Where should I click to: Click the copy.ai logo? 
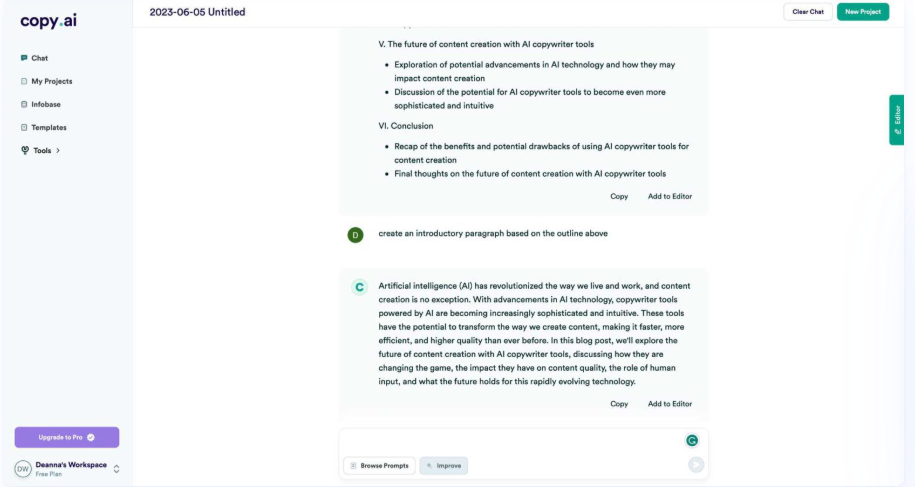(x=46, y=21)
